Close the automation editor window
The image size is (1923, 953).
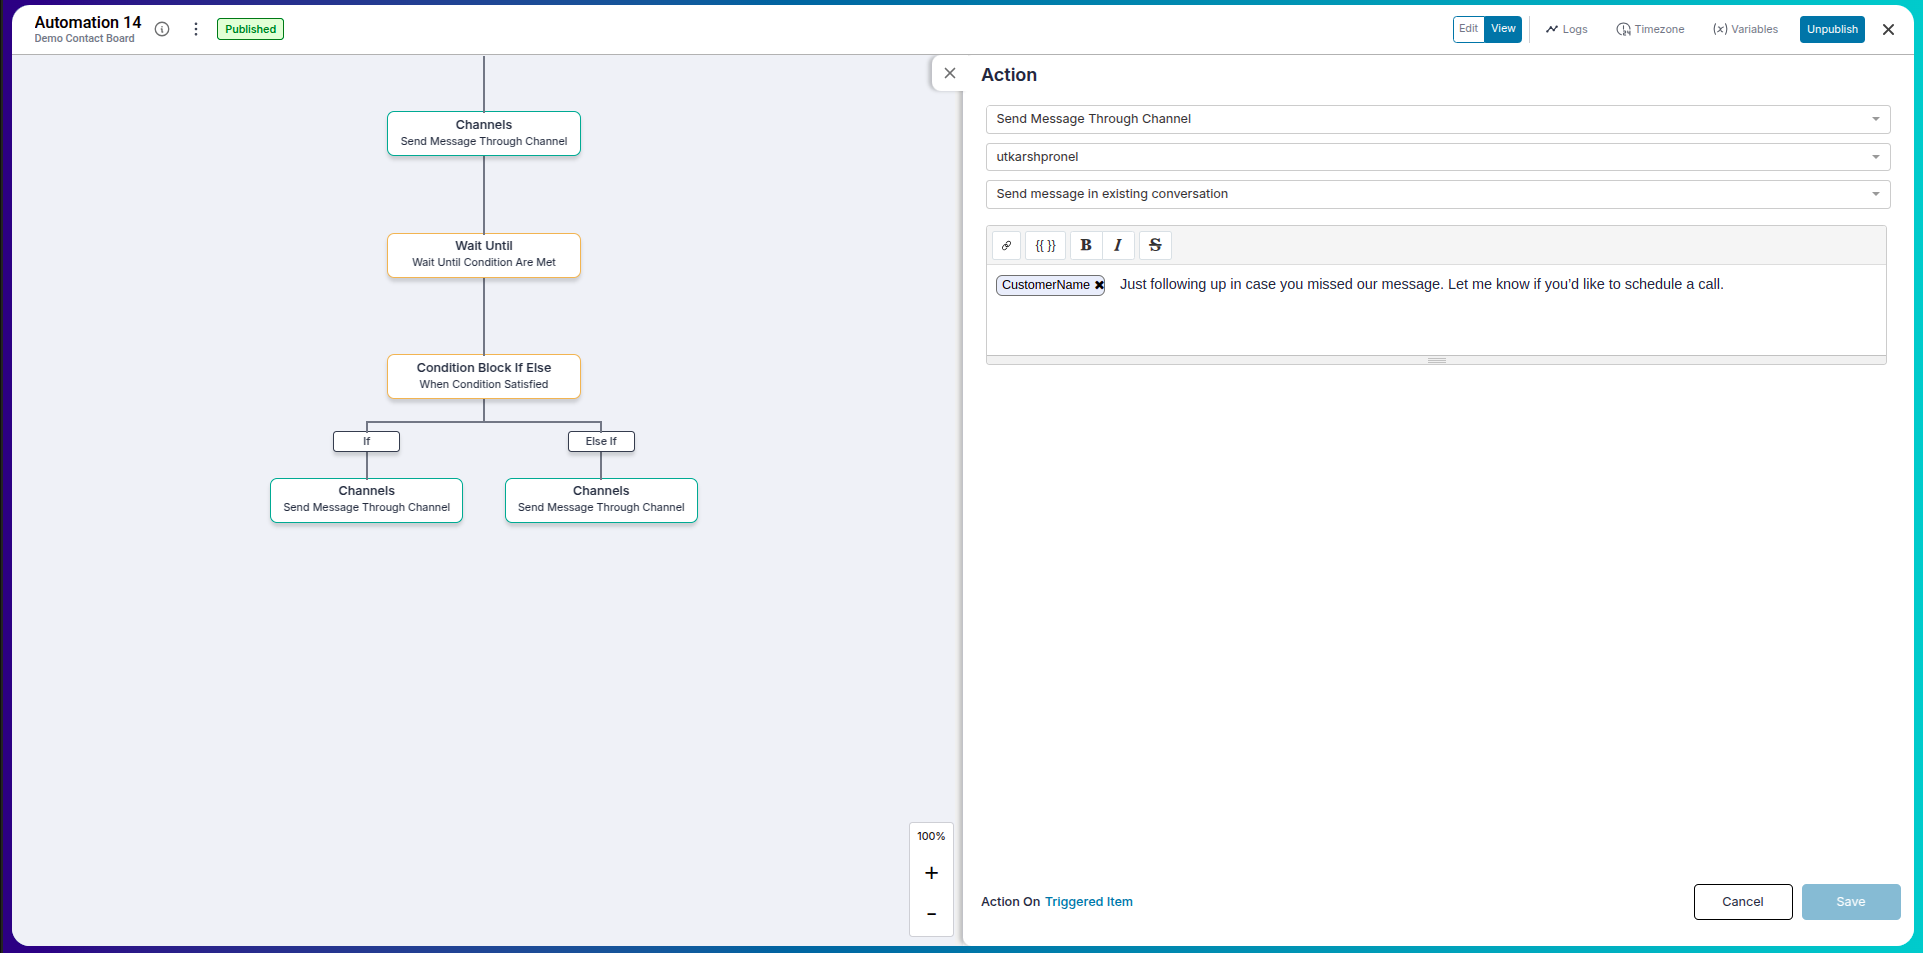1888,29
